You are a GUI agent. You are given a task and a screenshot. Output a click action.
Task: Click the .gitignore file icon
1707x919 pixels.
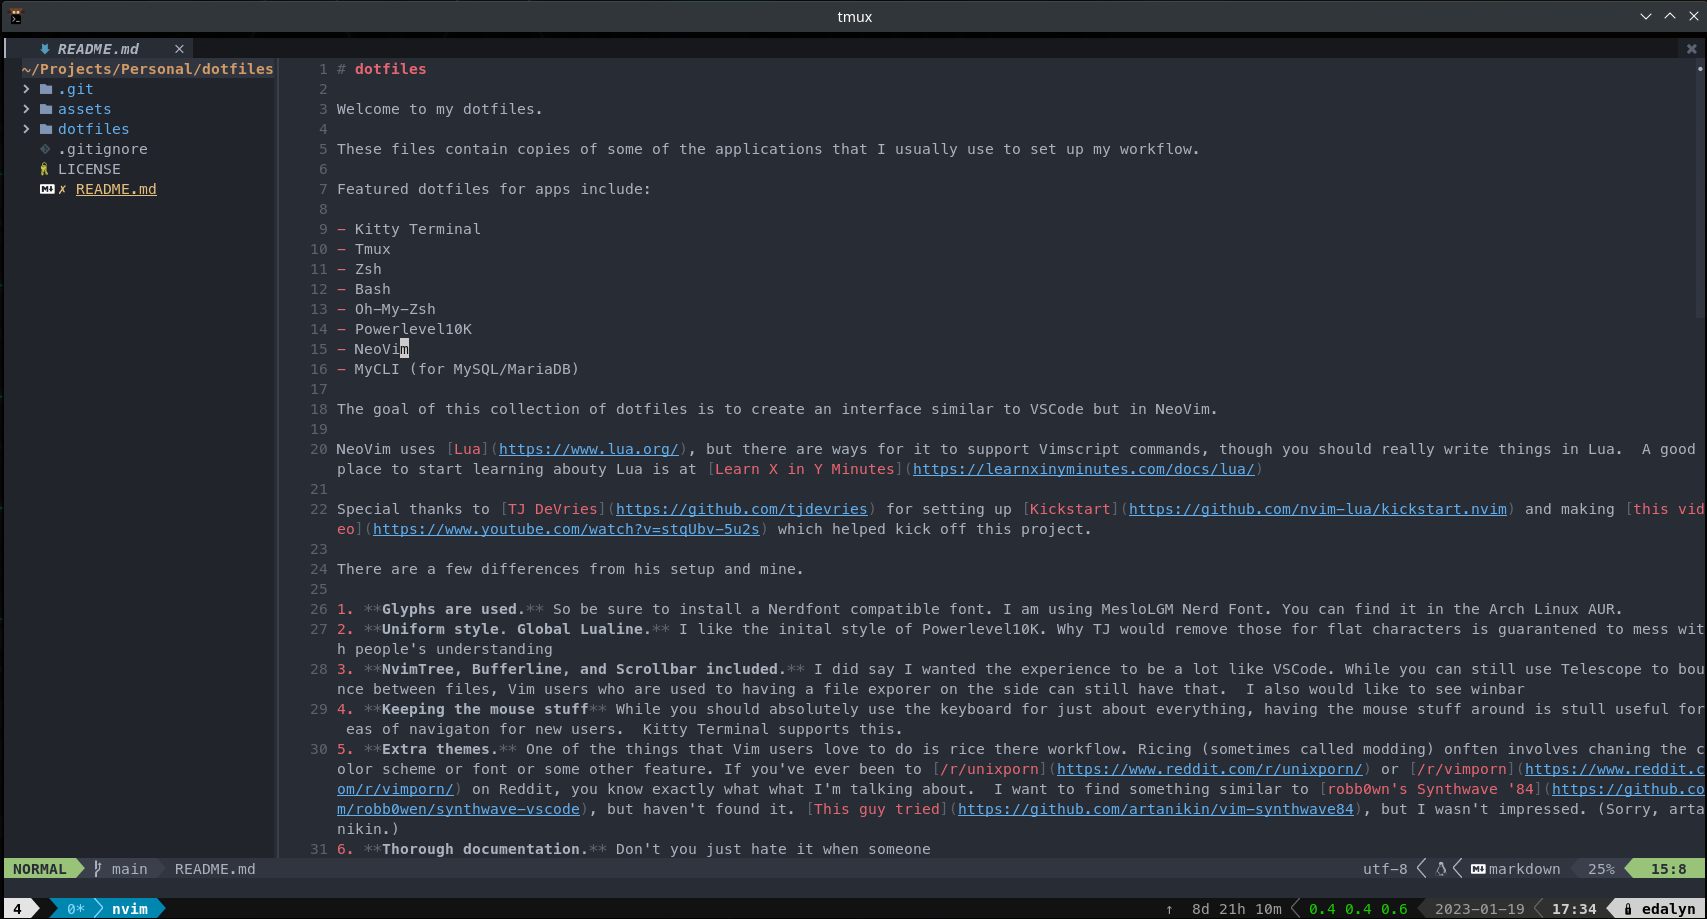[45, 149]
